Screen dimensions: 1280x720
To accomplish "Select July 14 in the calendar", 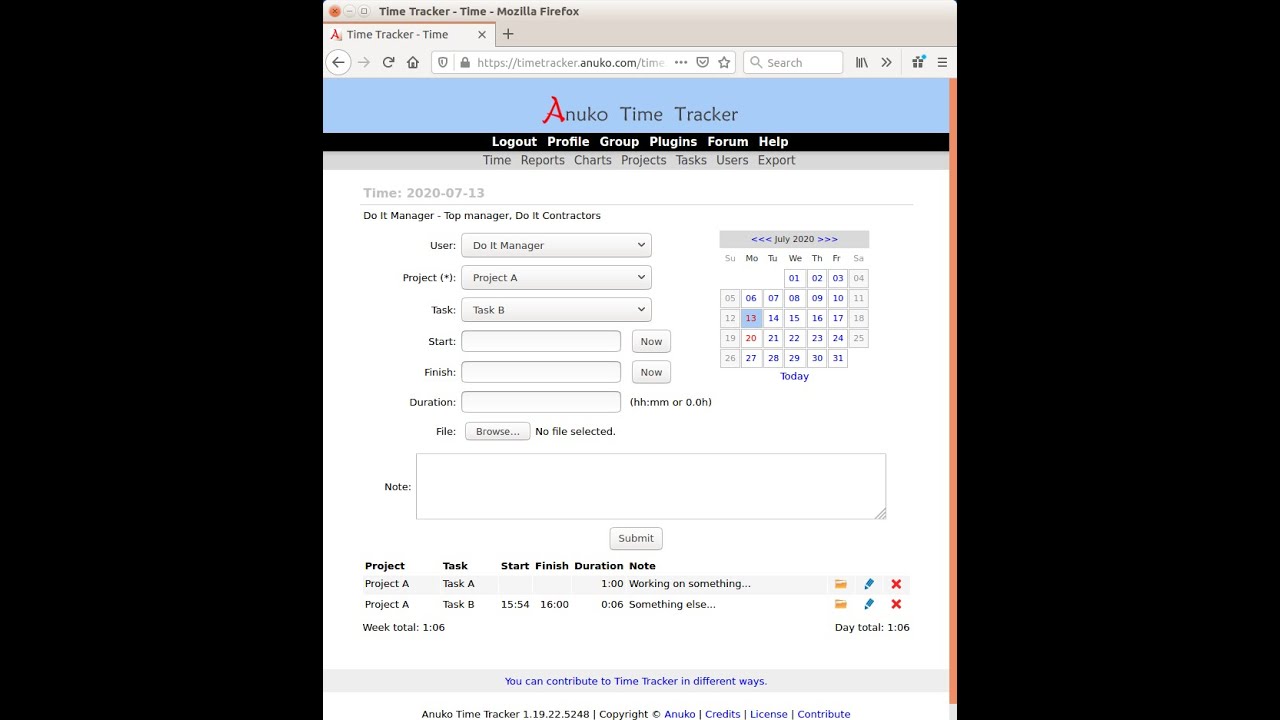I will click(x=773, y=318).
